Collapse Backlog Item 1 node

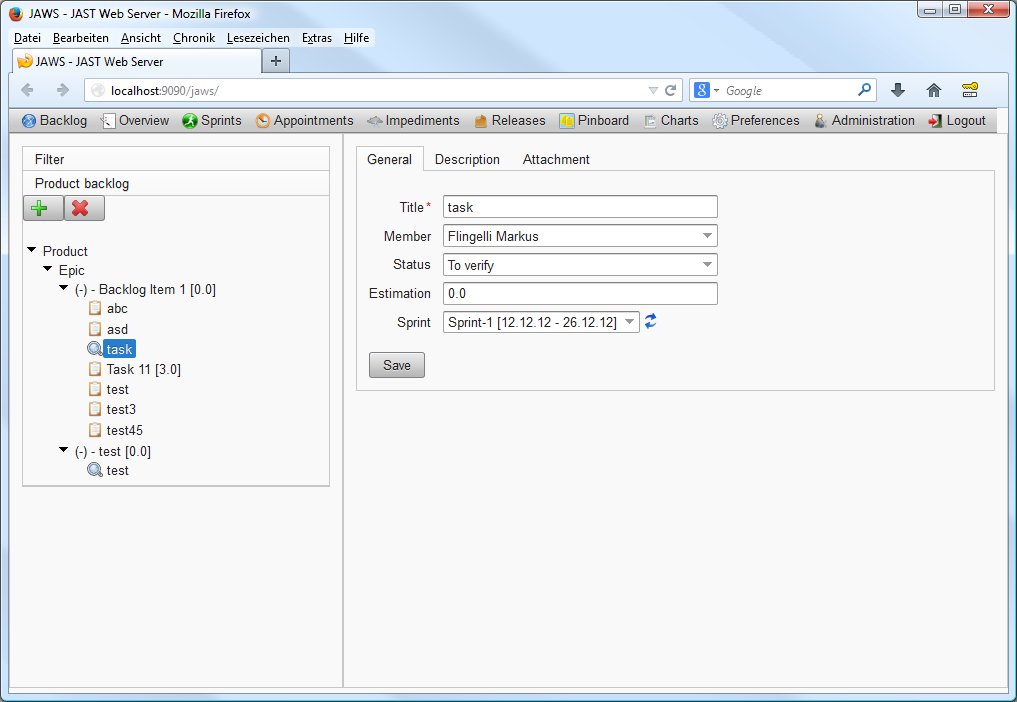click(63, 288)
